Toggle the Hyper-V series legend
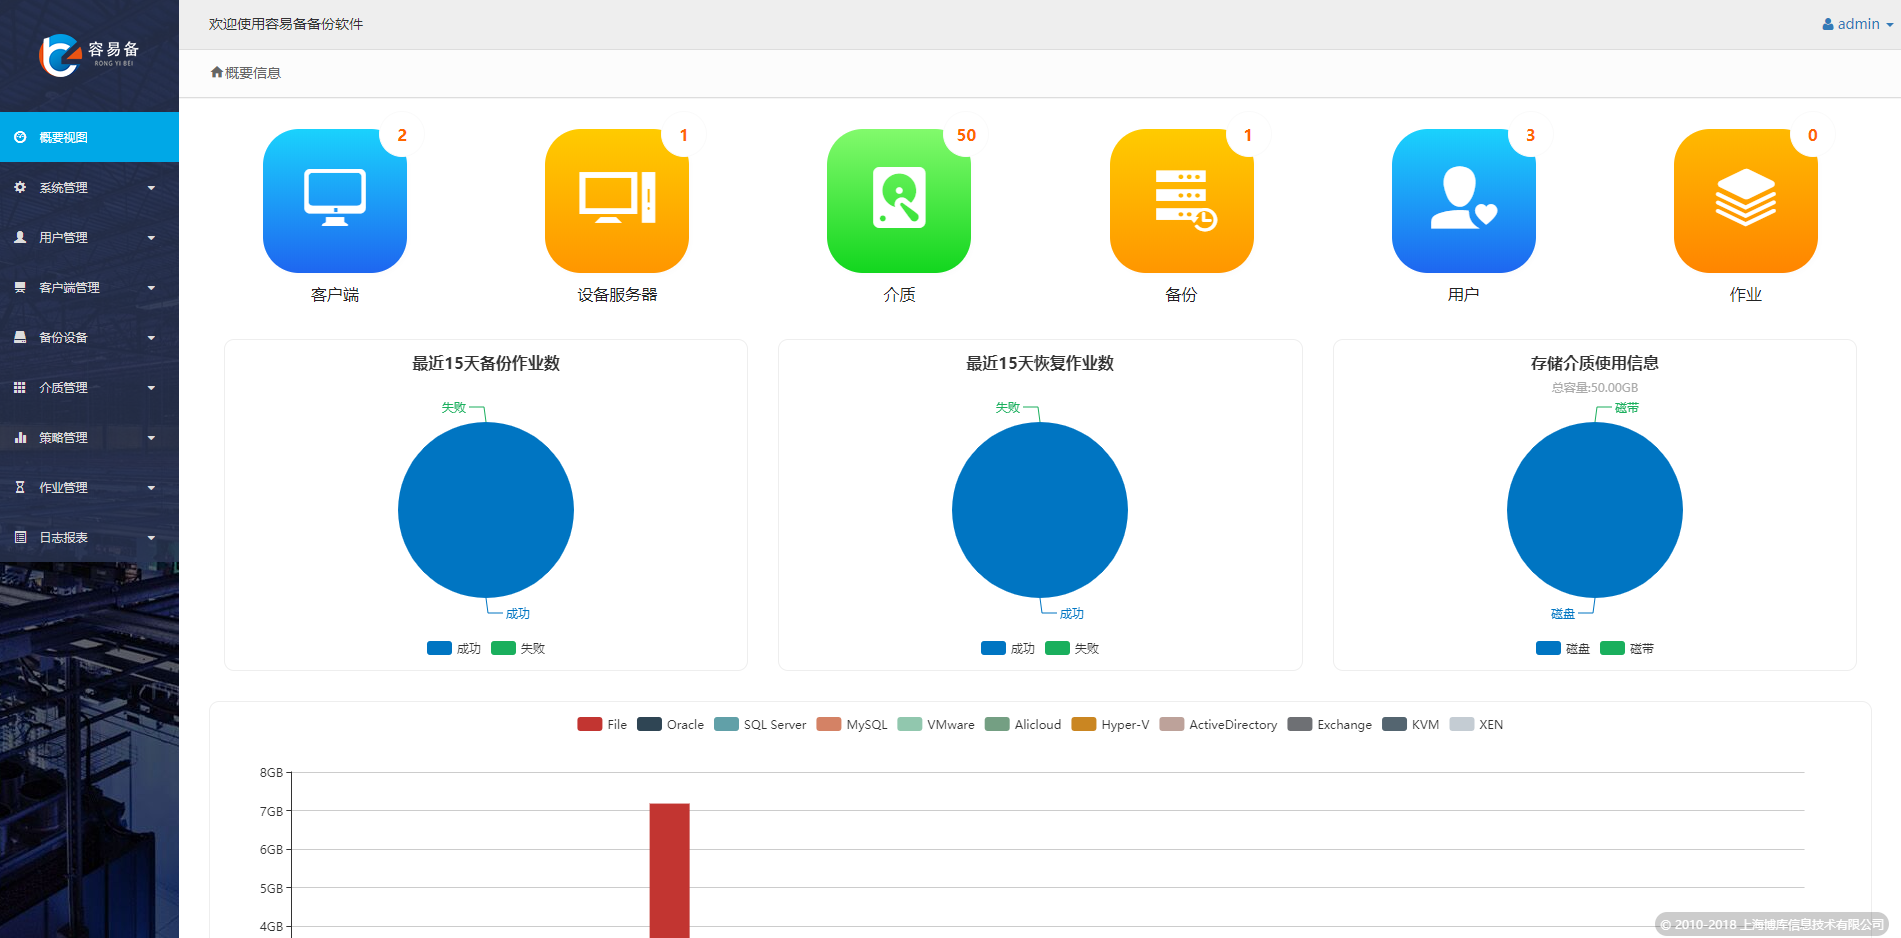This screenshot has width=1901, height=938. (1110, 724)
